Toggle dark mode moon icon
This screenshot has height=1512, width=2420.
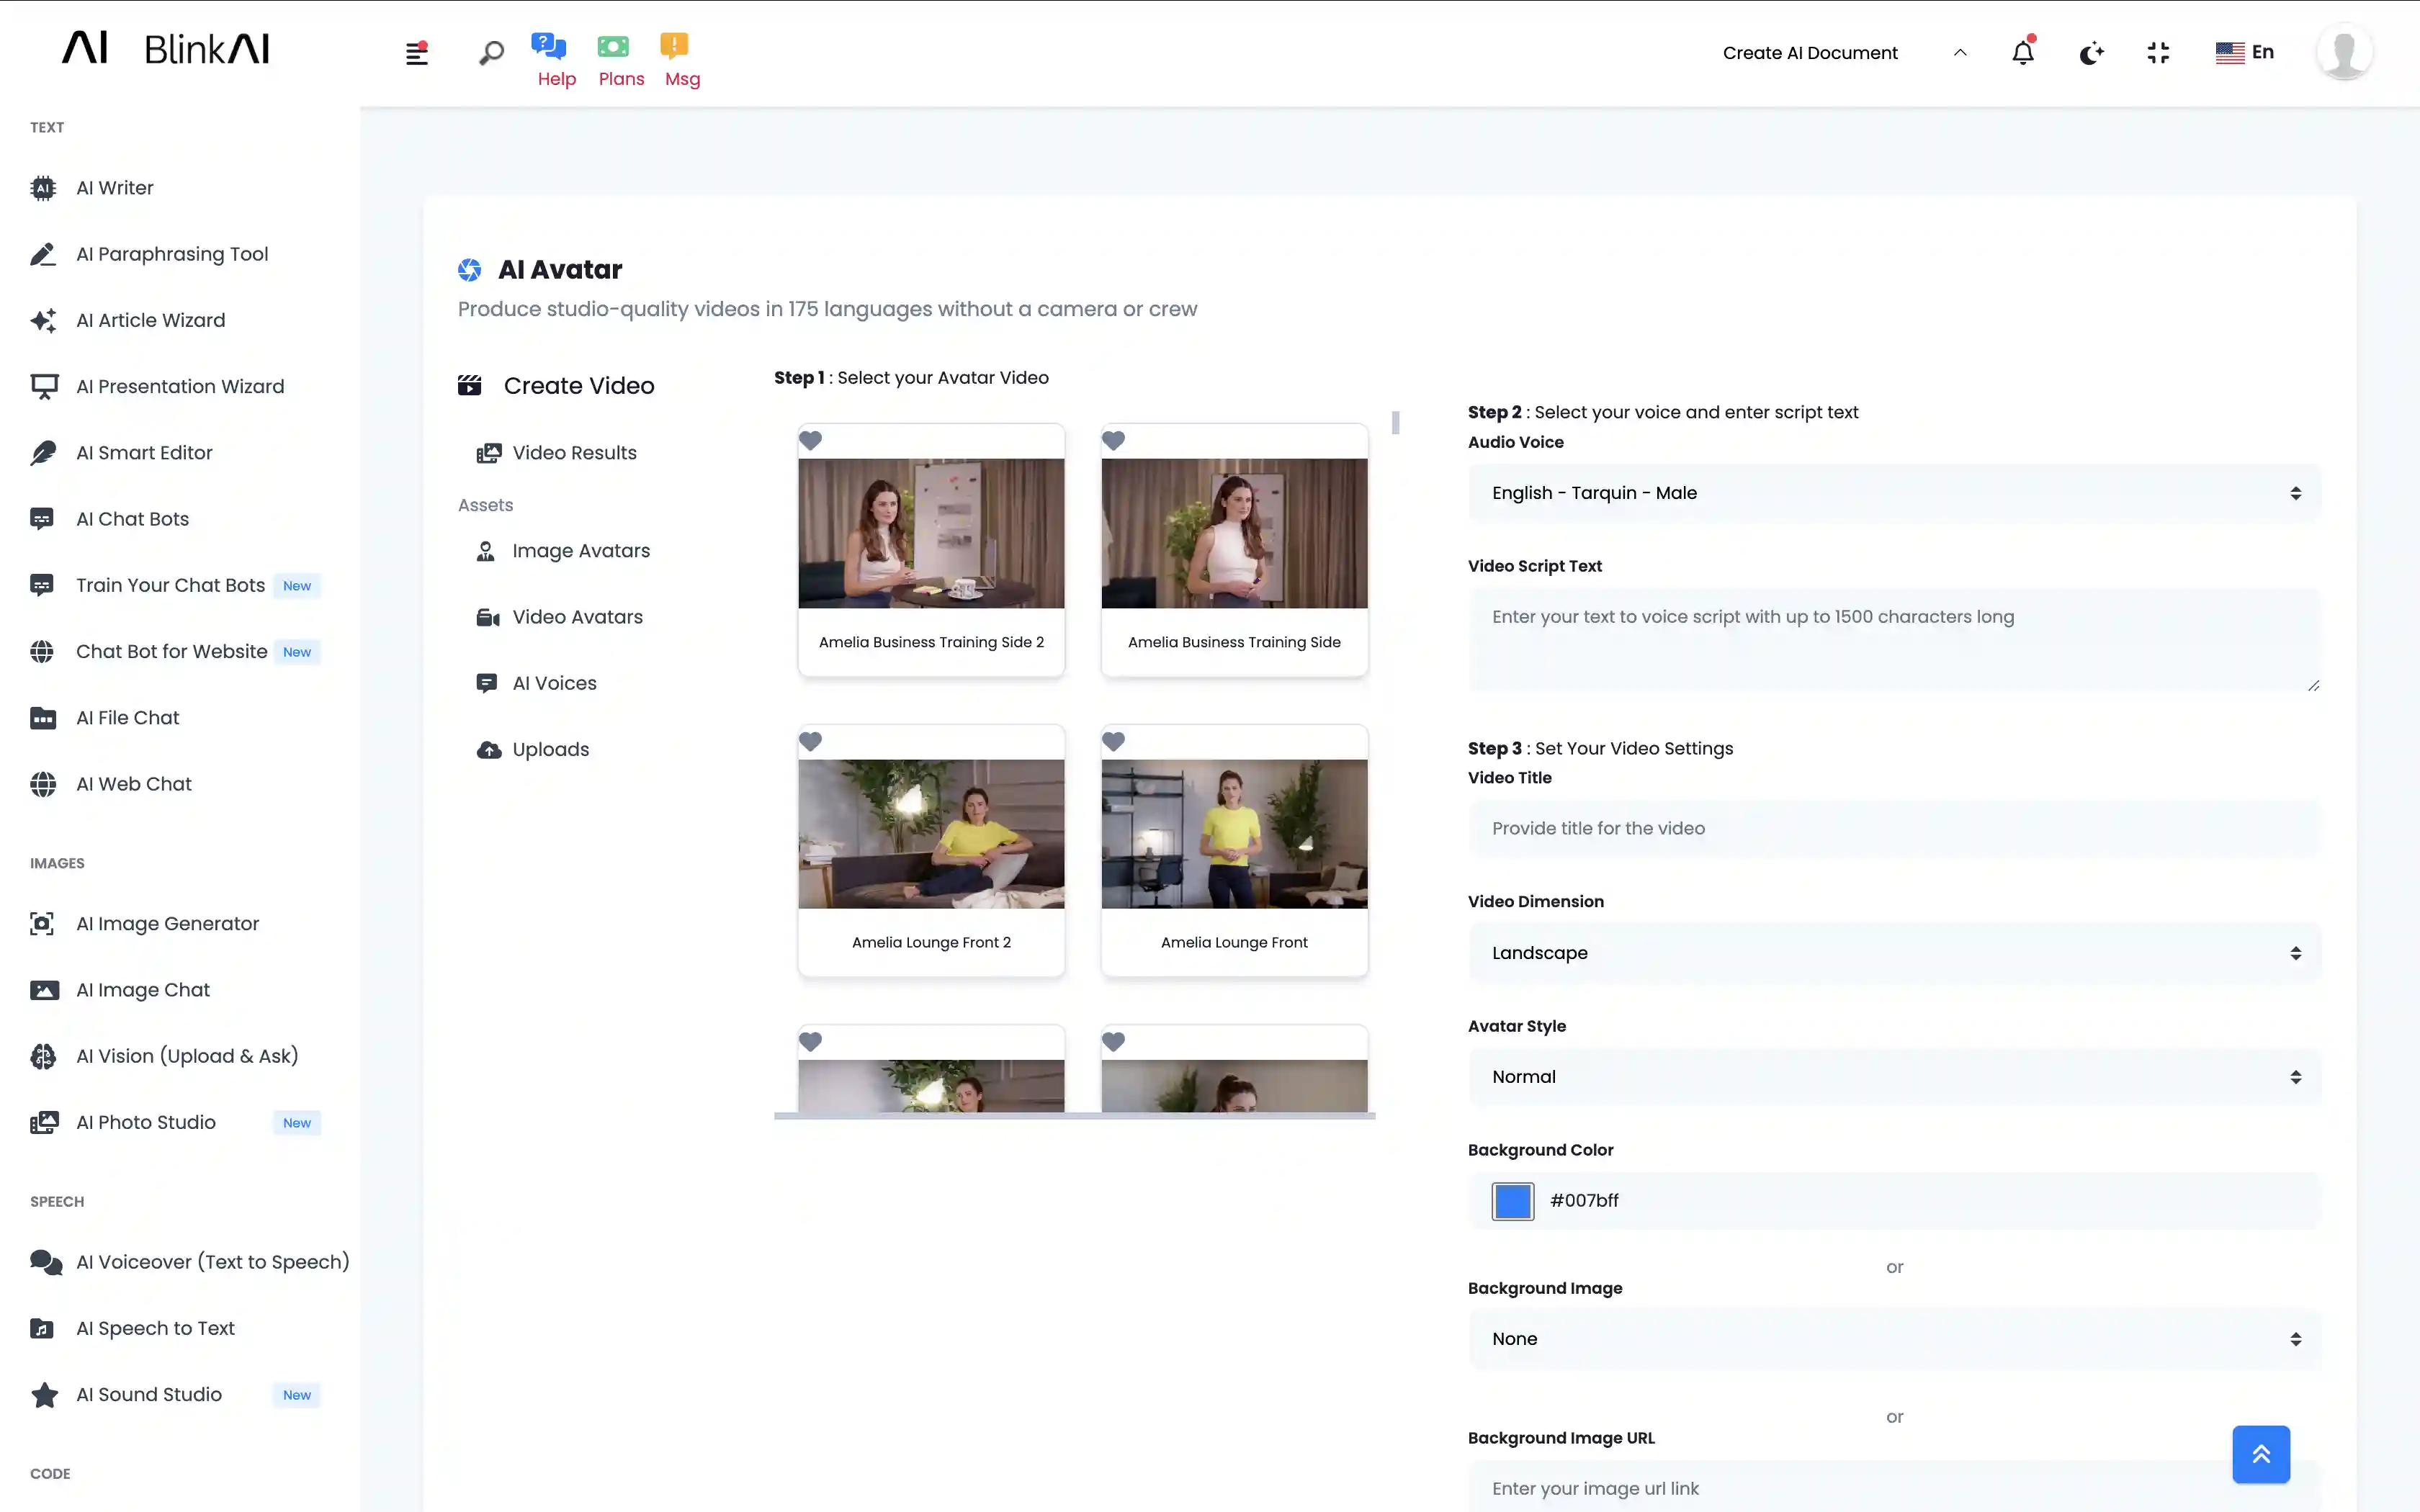pos(2091,53)
